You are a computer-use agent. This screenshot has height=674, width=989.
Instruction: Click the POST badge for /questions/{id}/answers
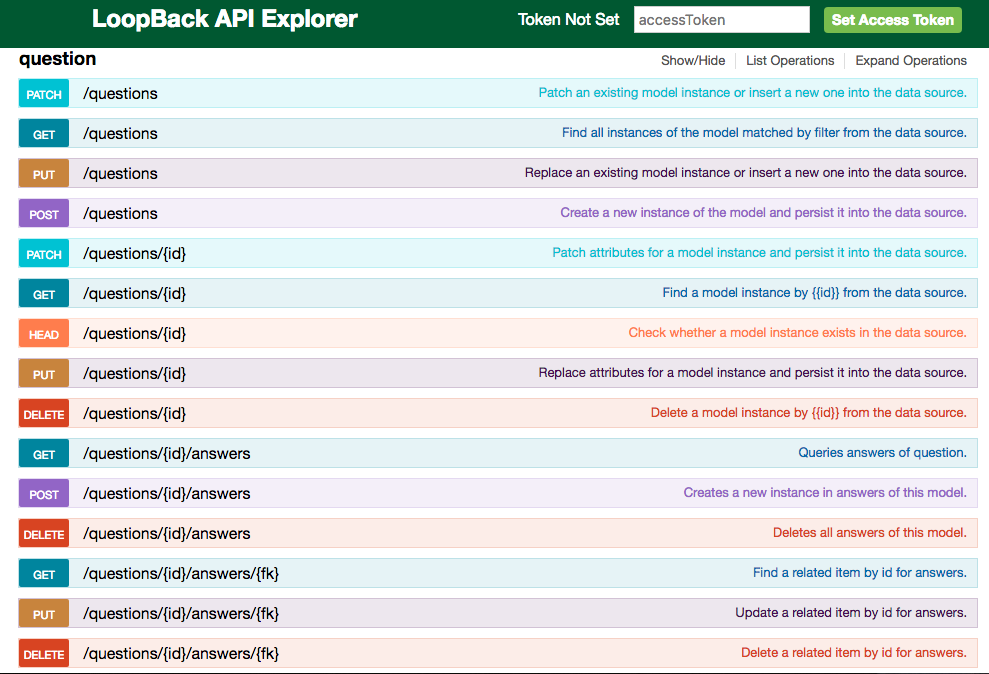[44, 494]
